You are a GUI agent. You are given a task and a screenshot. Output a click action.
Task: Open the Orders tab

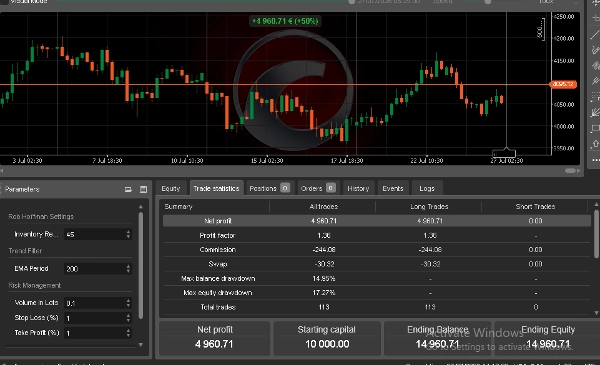point(318,189)
